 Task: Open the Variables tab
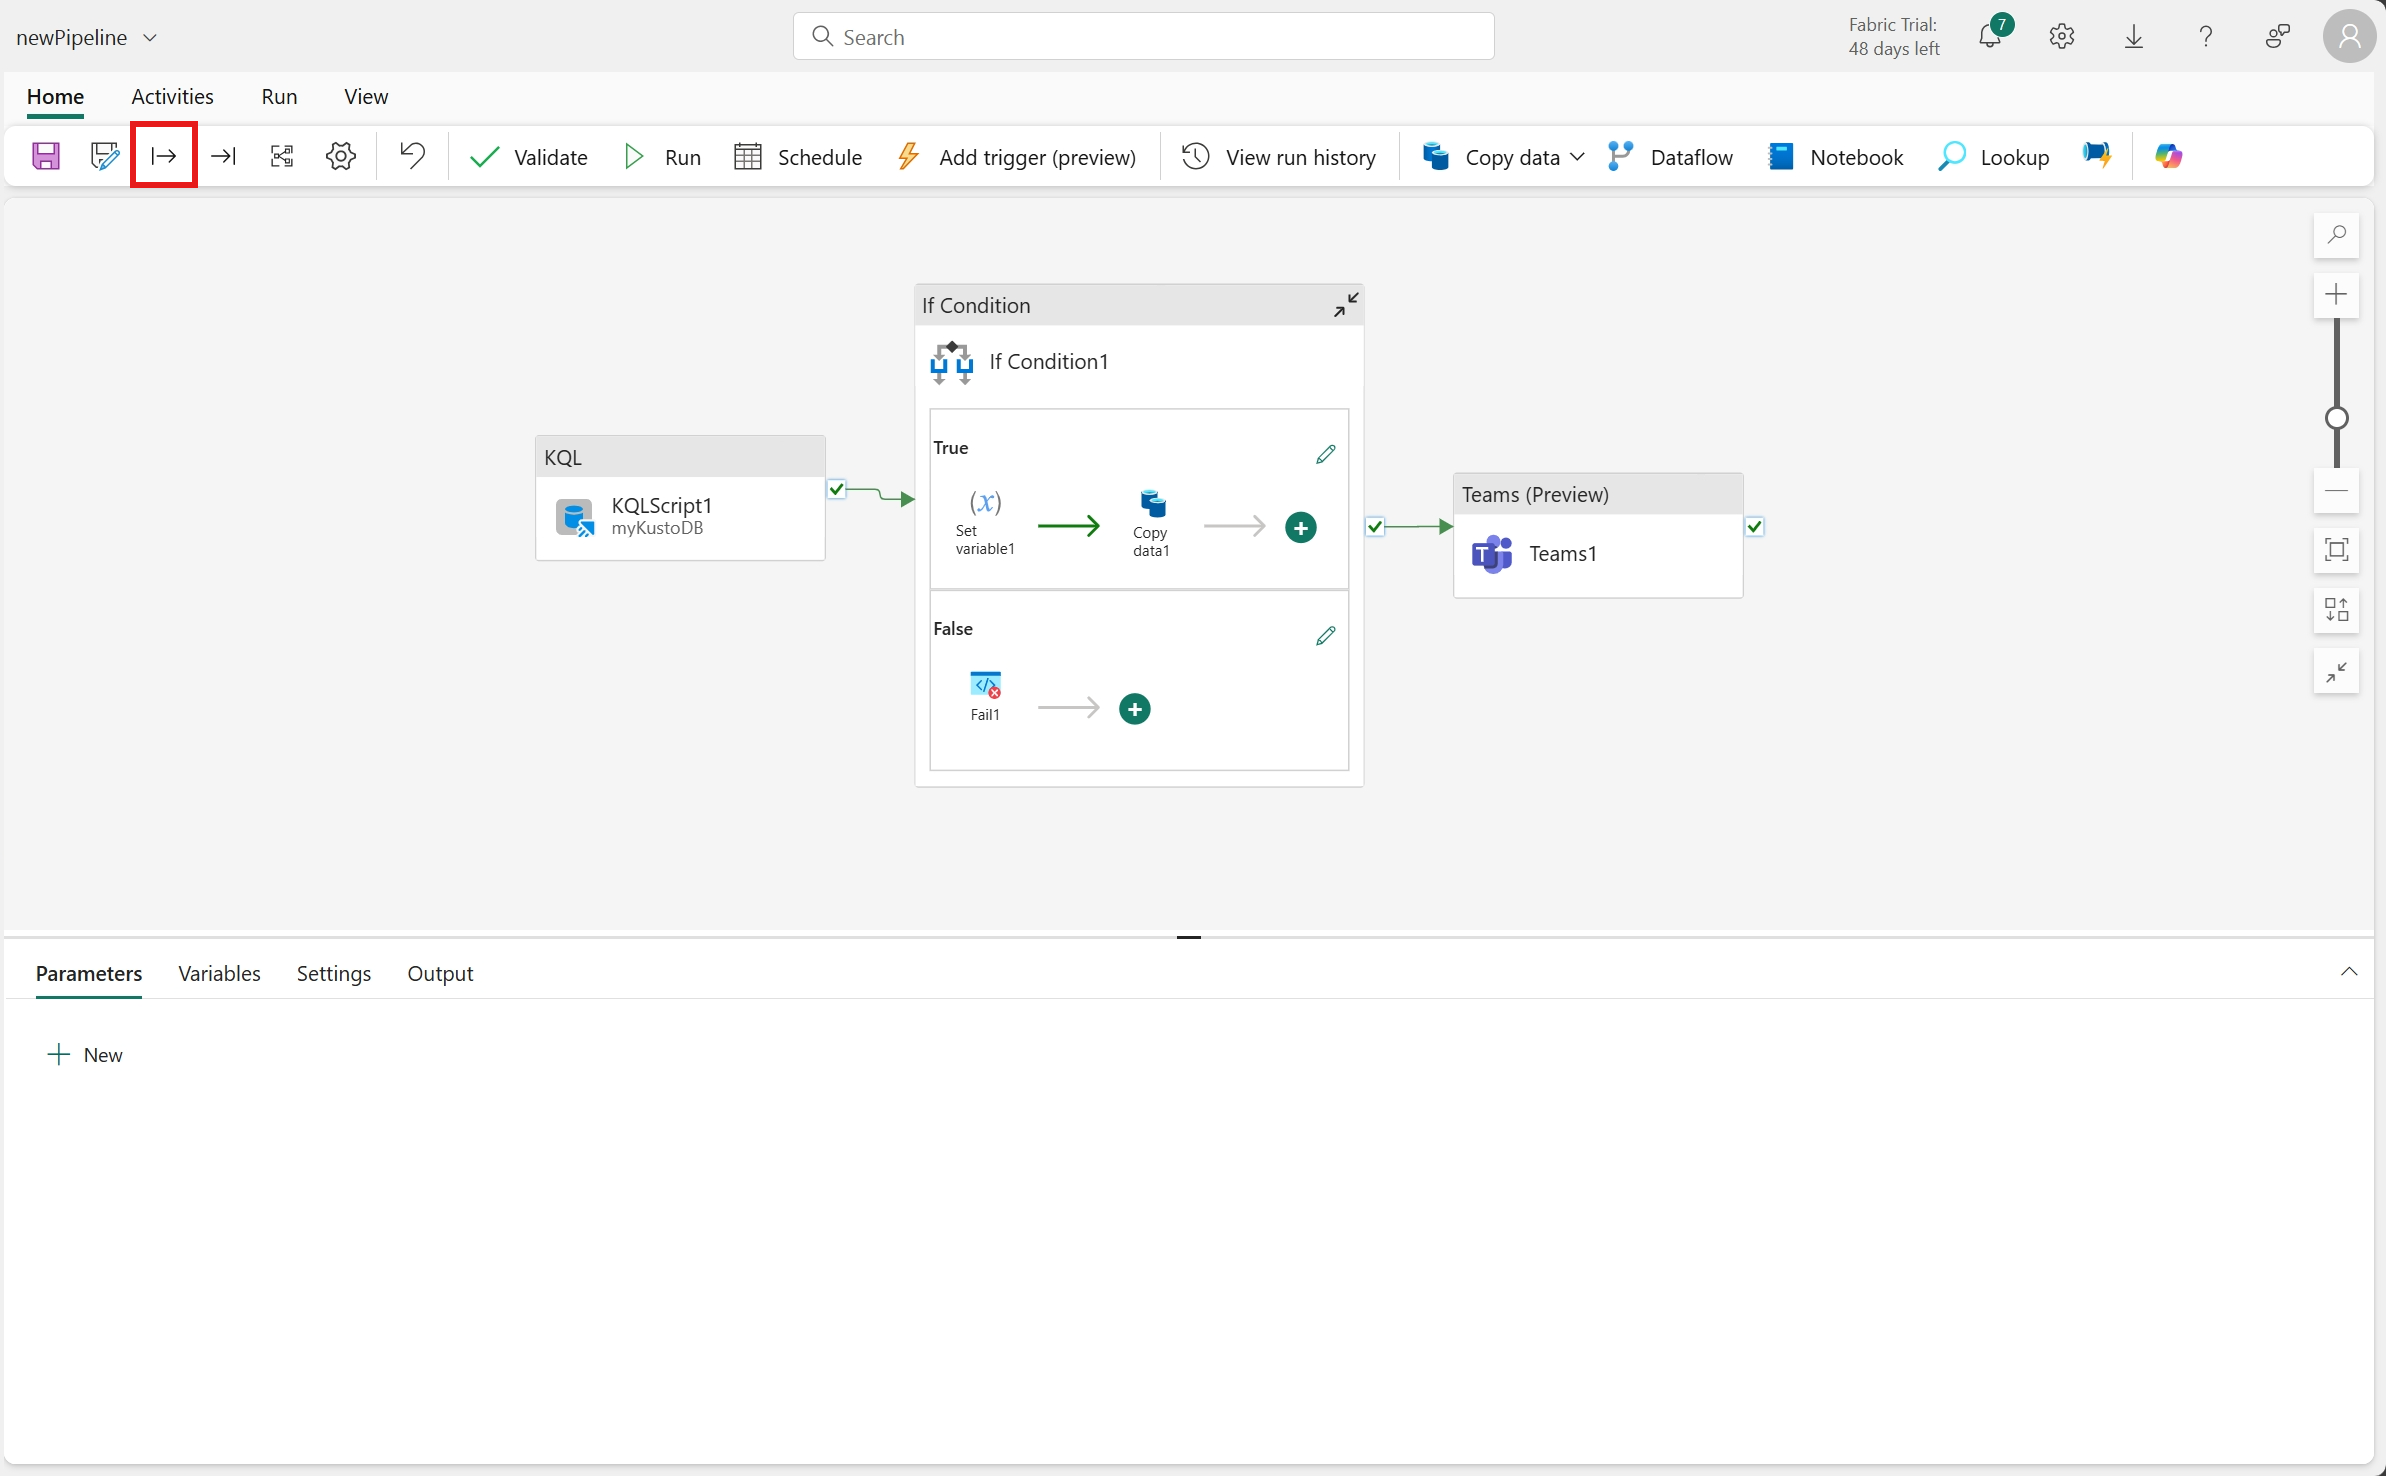point(219,973)
